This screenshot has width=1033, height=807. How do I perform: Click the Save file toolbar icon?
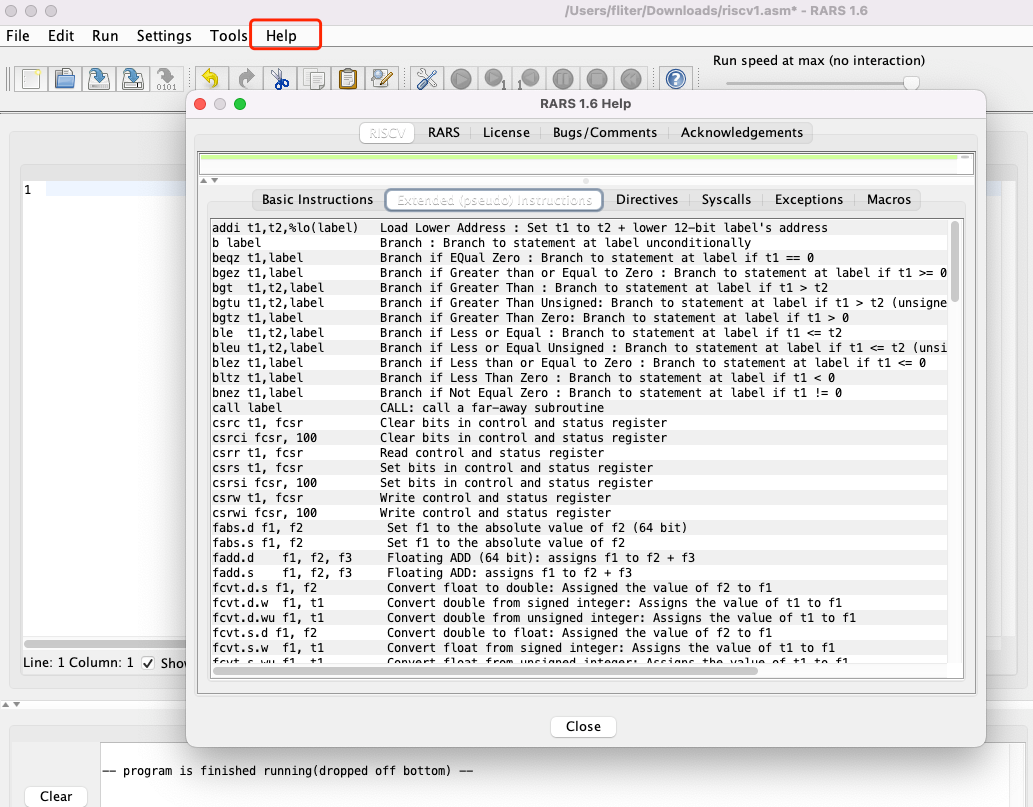point(99,79)
